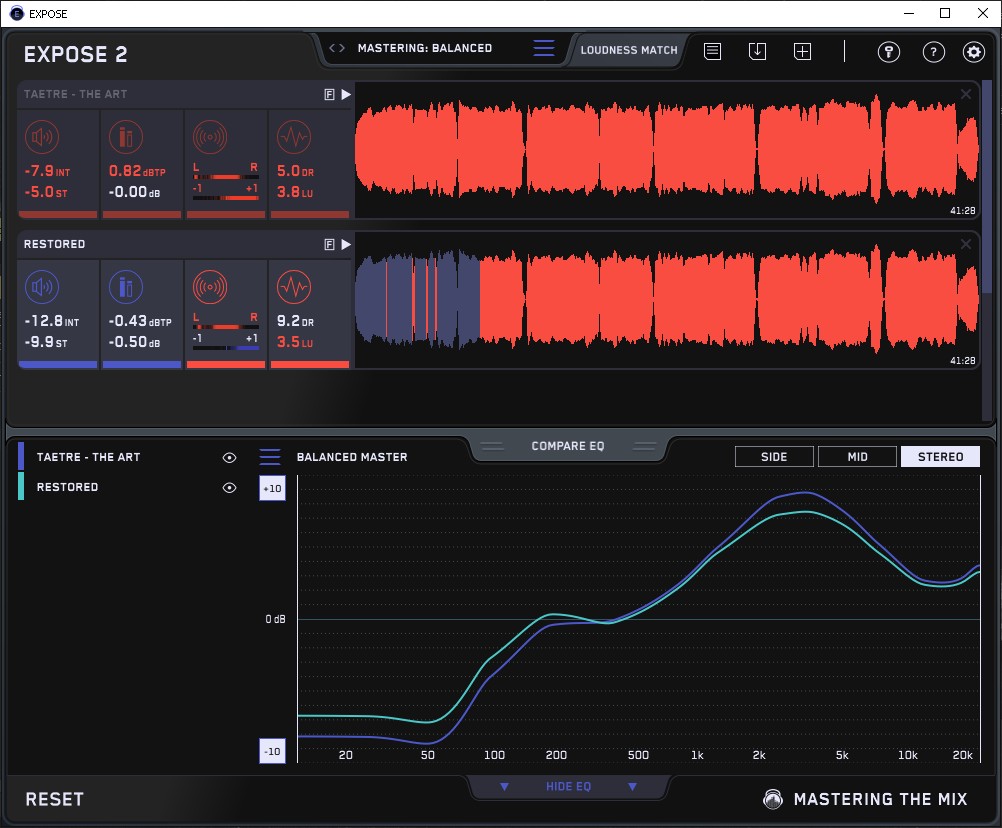Click the 0.82 dBTP true peak value
The image size is (1002, 828).
[137, 171]
